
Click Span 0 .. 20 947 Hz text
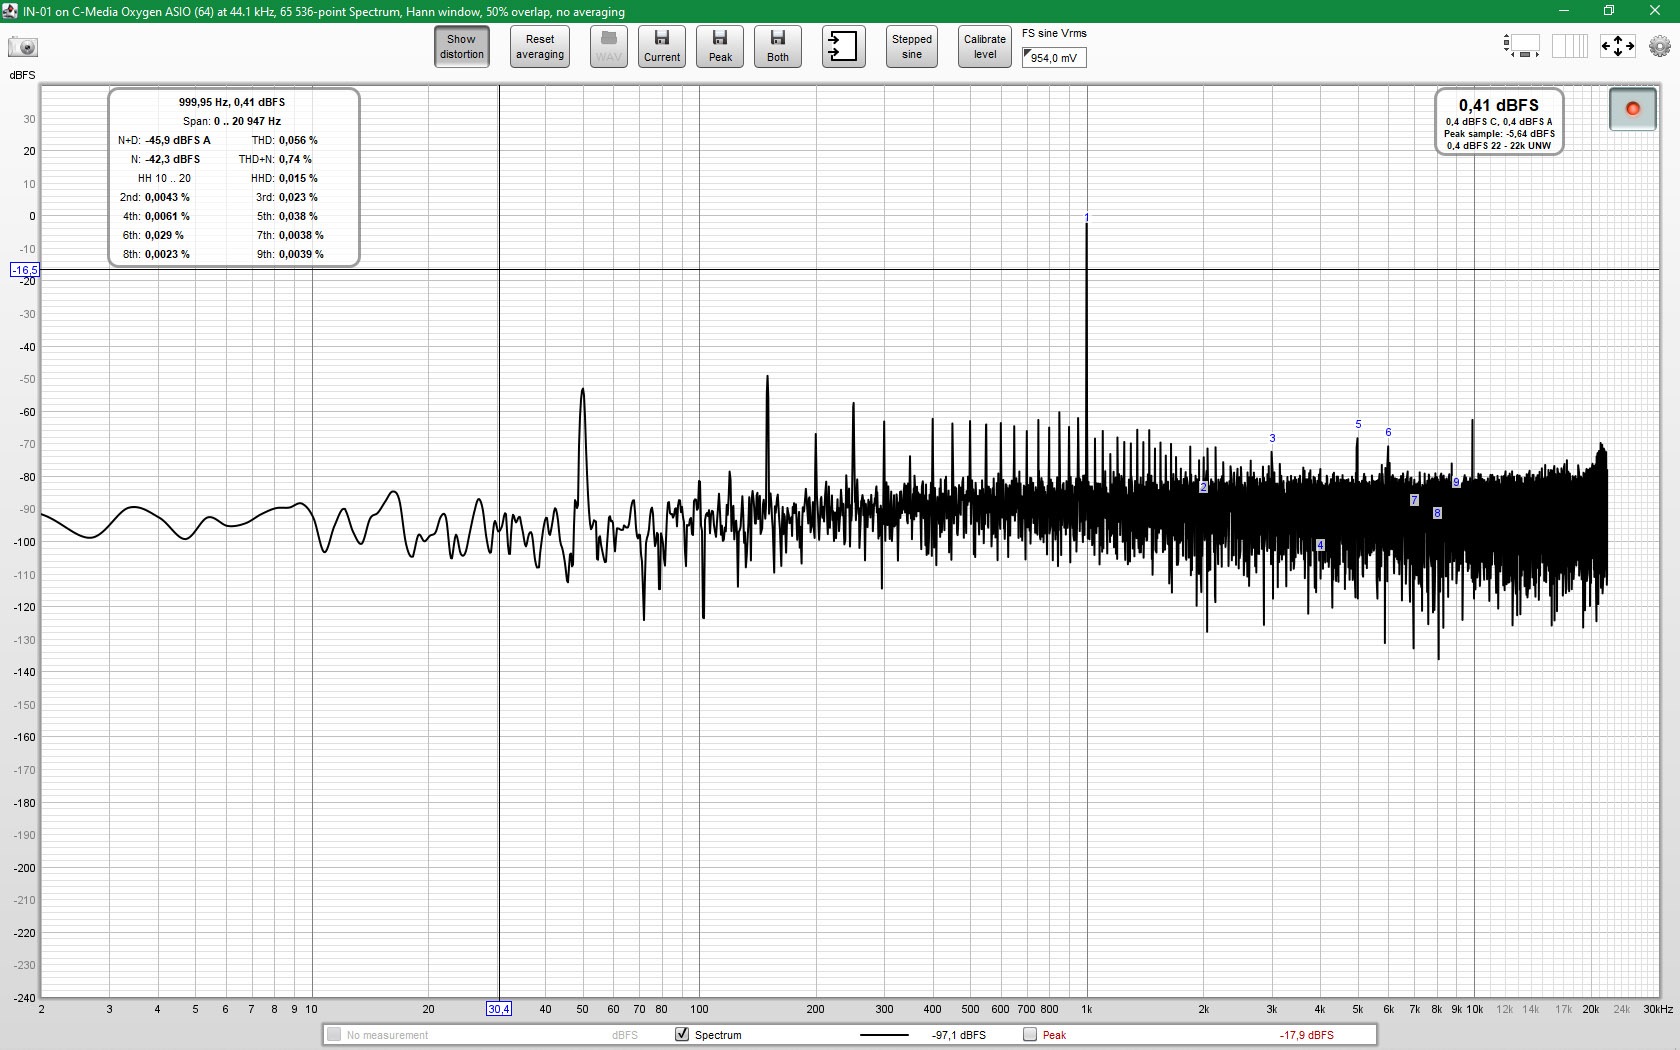click(x=232, y=121)
